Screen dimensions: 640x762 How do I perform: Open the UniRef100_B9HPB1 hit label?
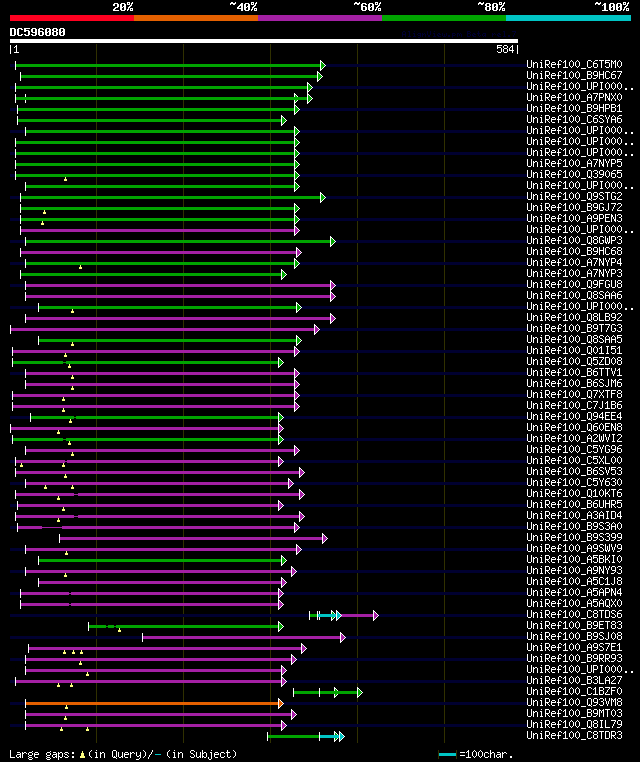click(x=574, y=108)
